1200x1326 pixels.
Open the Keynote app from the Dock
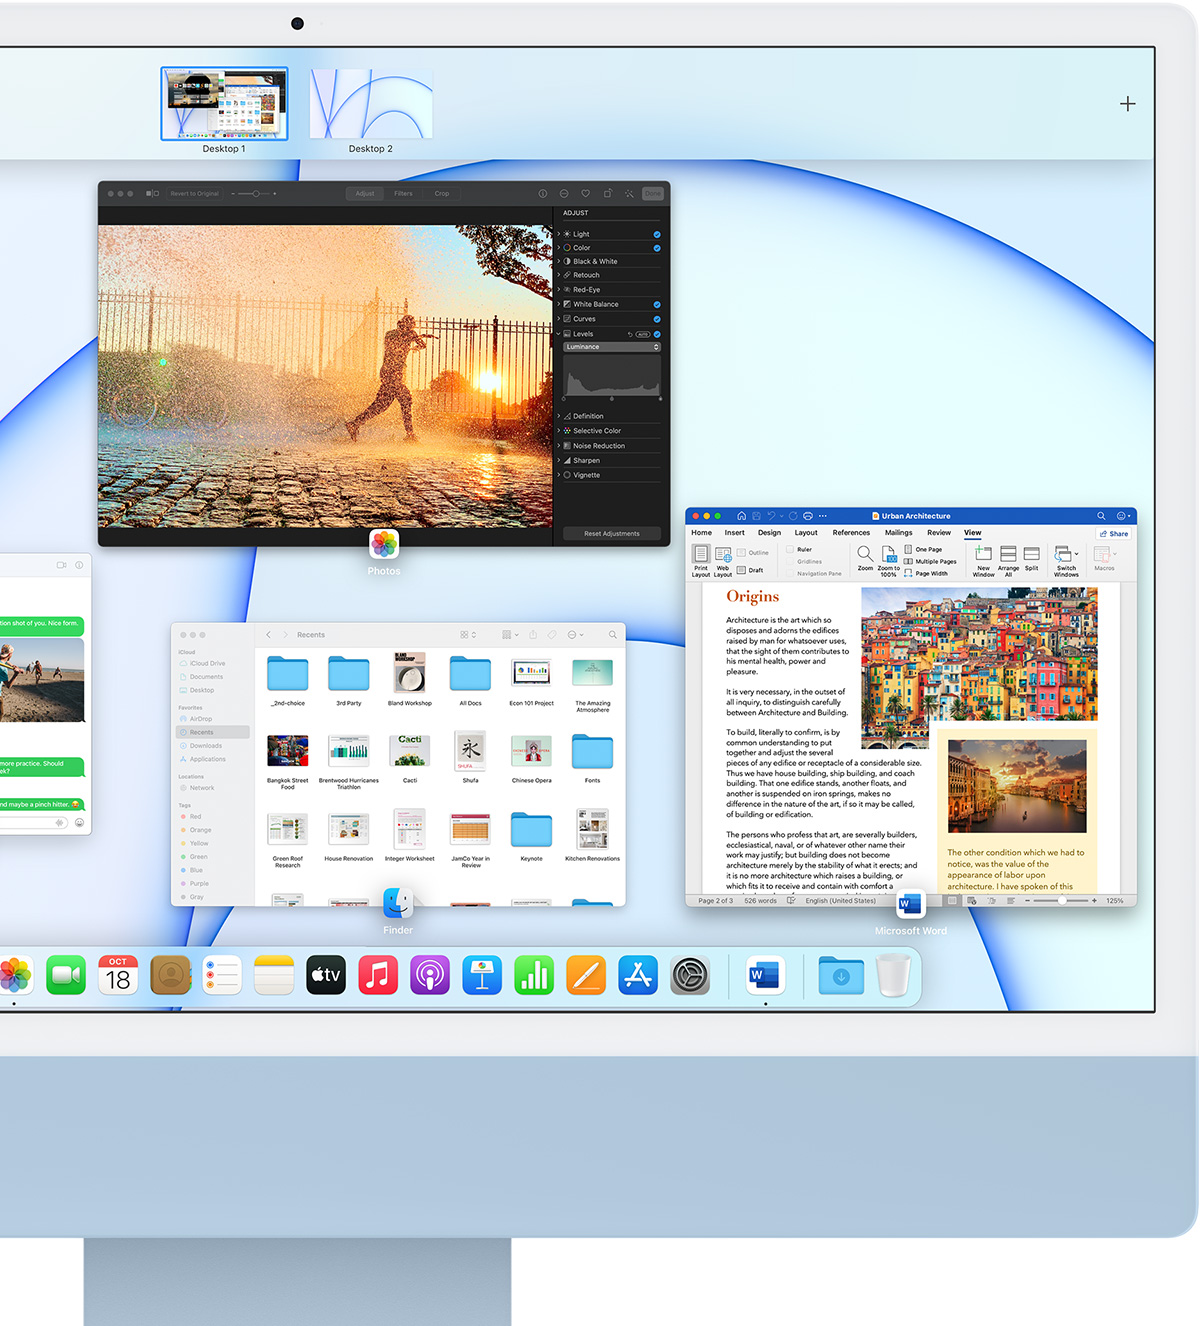coord(482,975)
